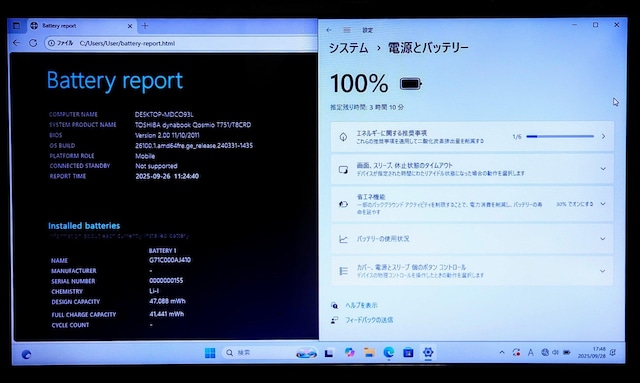Expand バッテリーの使用状況 section
The width and height of the screenshot is (640, 383).
coord(472,239)
